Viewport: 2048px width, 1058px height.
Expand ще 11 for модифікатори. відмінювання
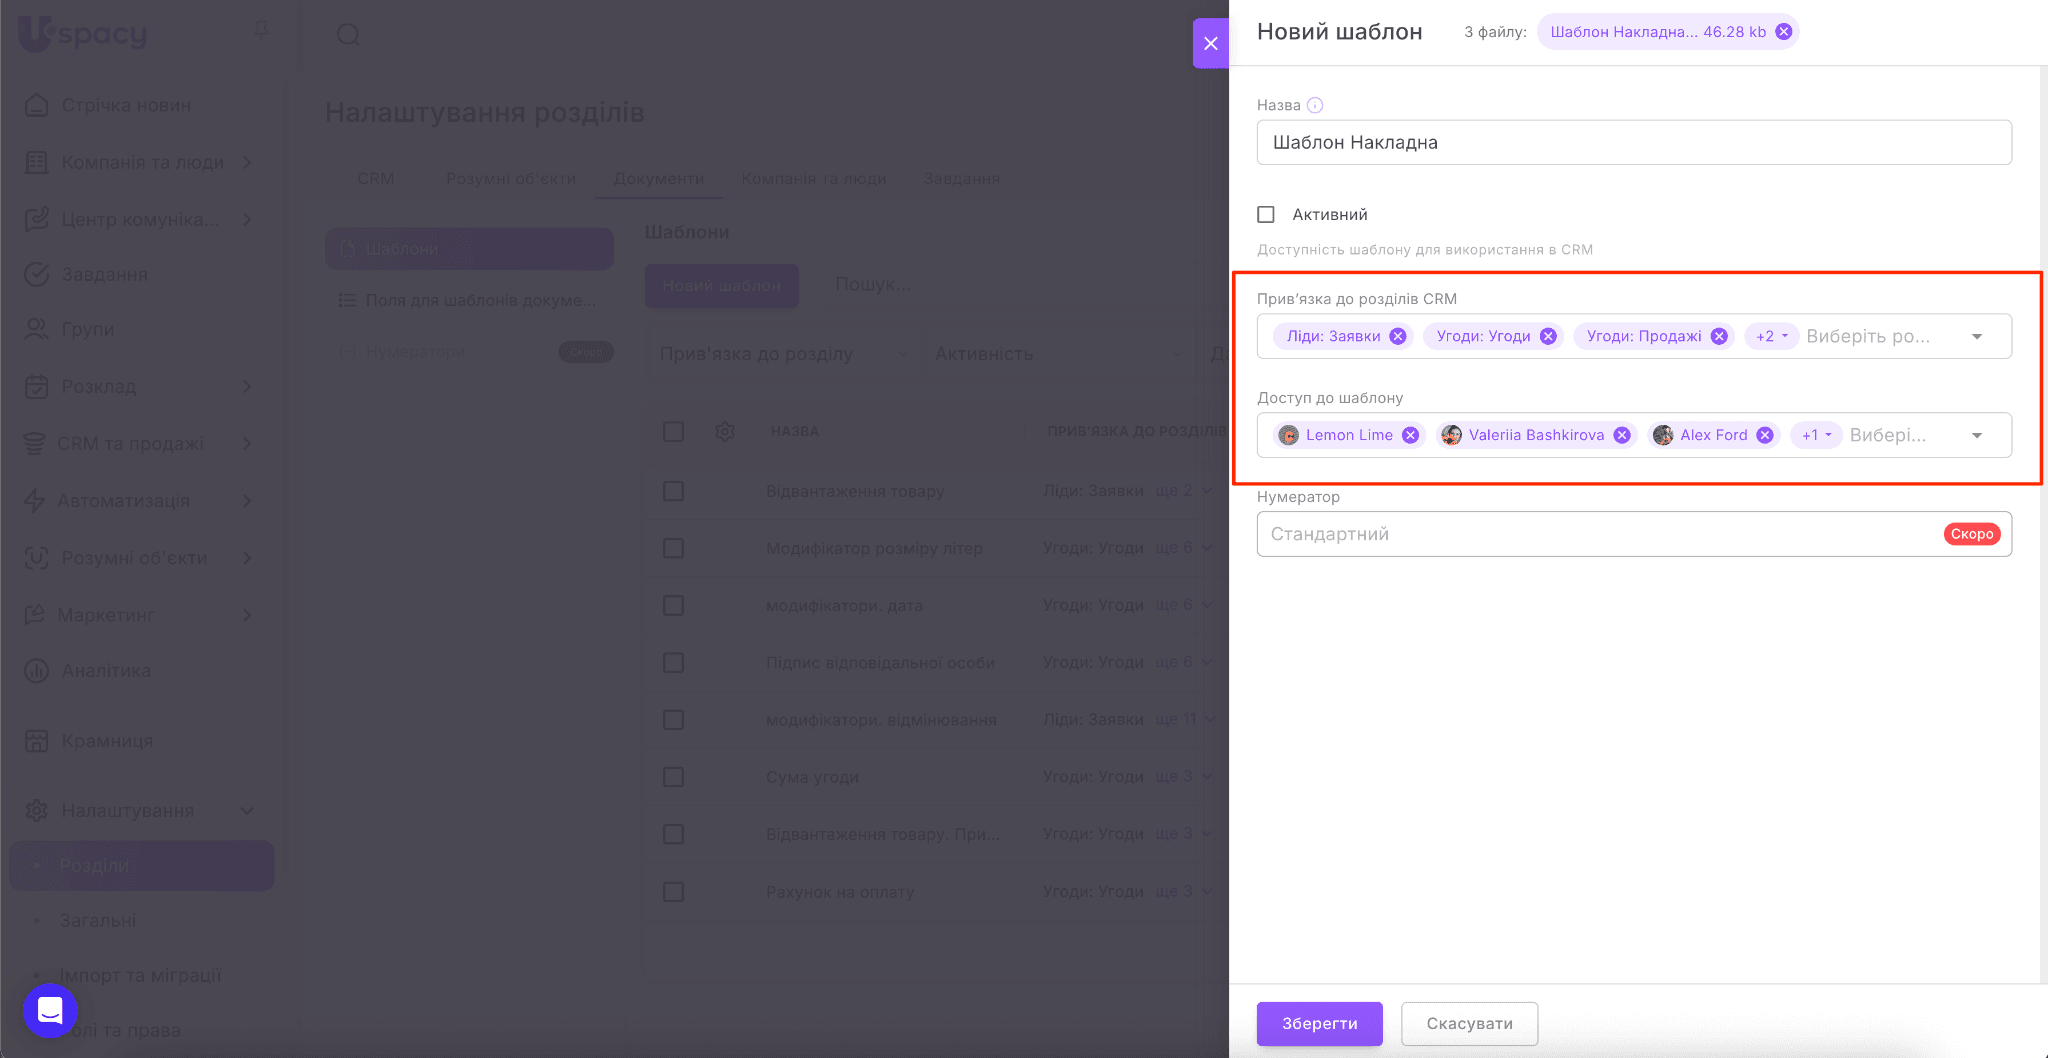1186,720
